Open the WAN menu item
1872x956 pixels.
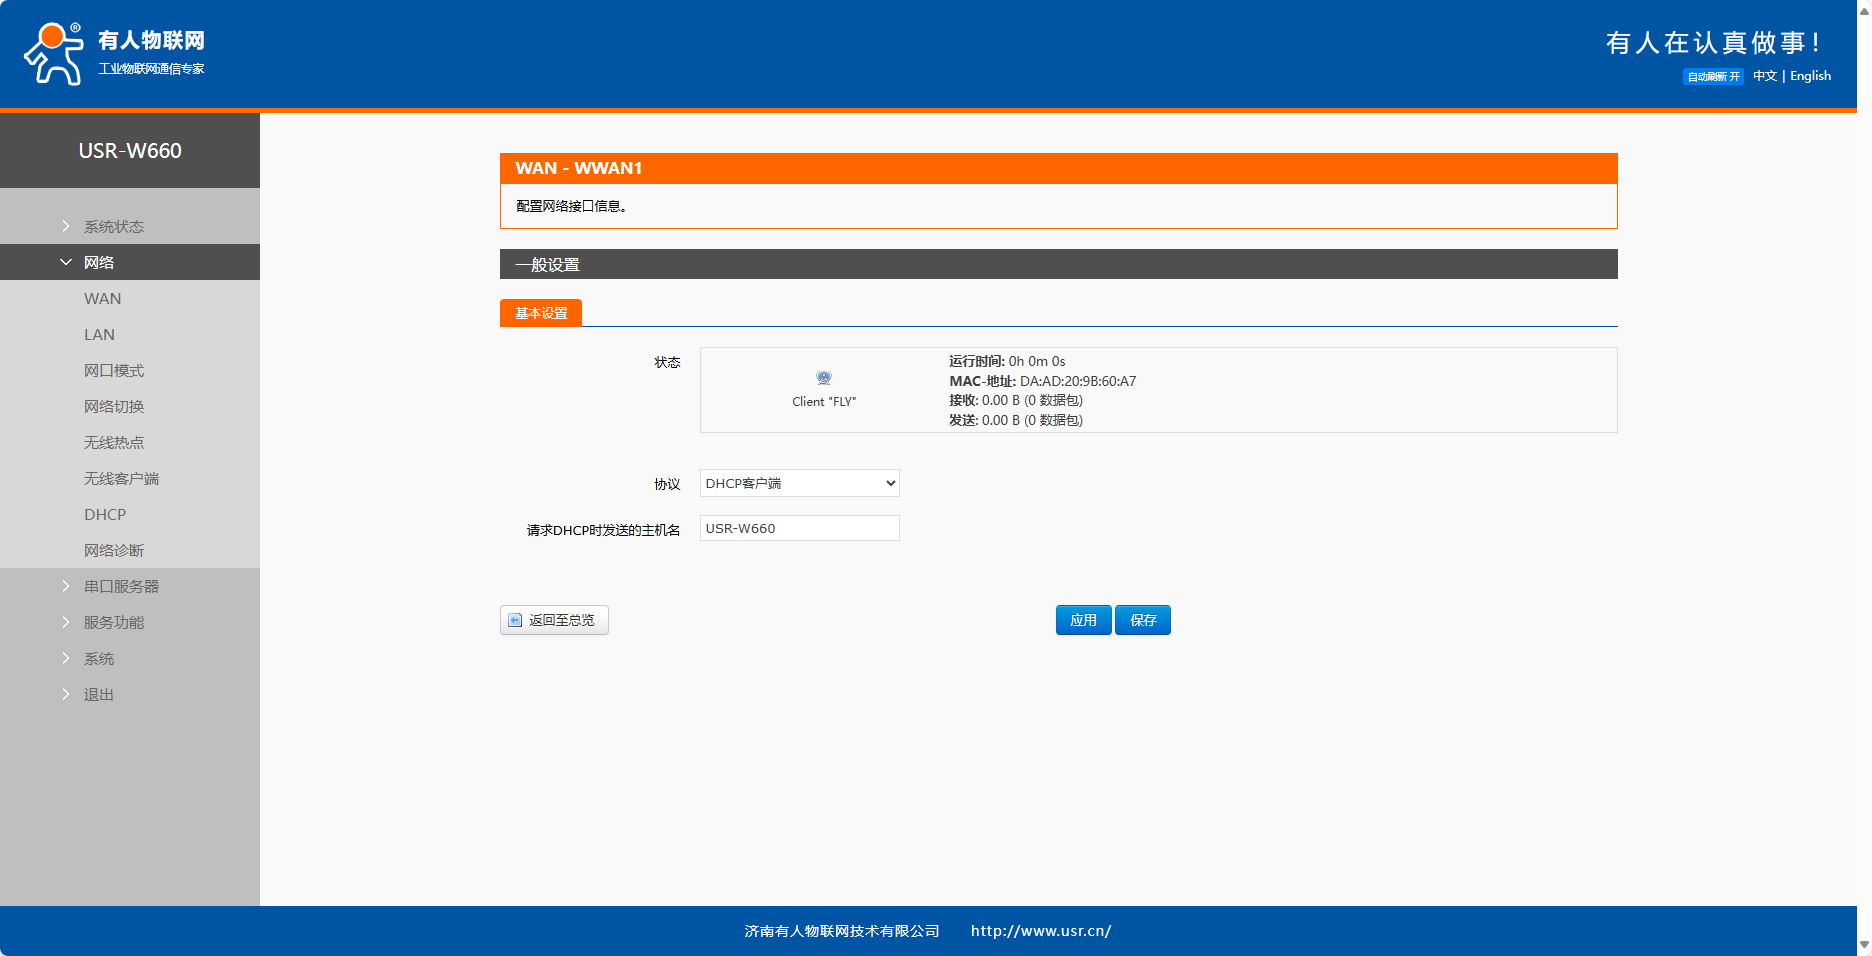(103, 299)
